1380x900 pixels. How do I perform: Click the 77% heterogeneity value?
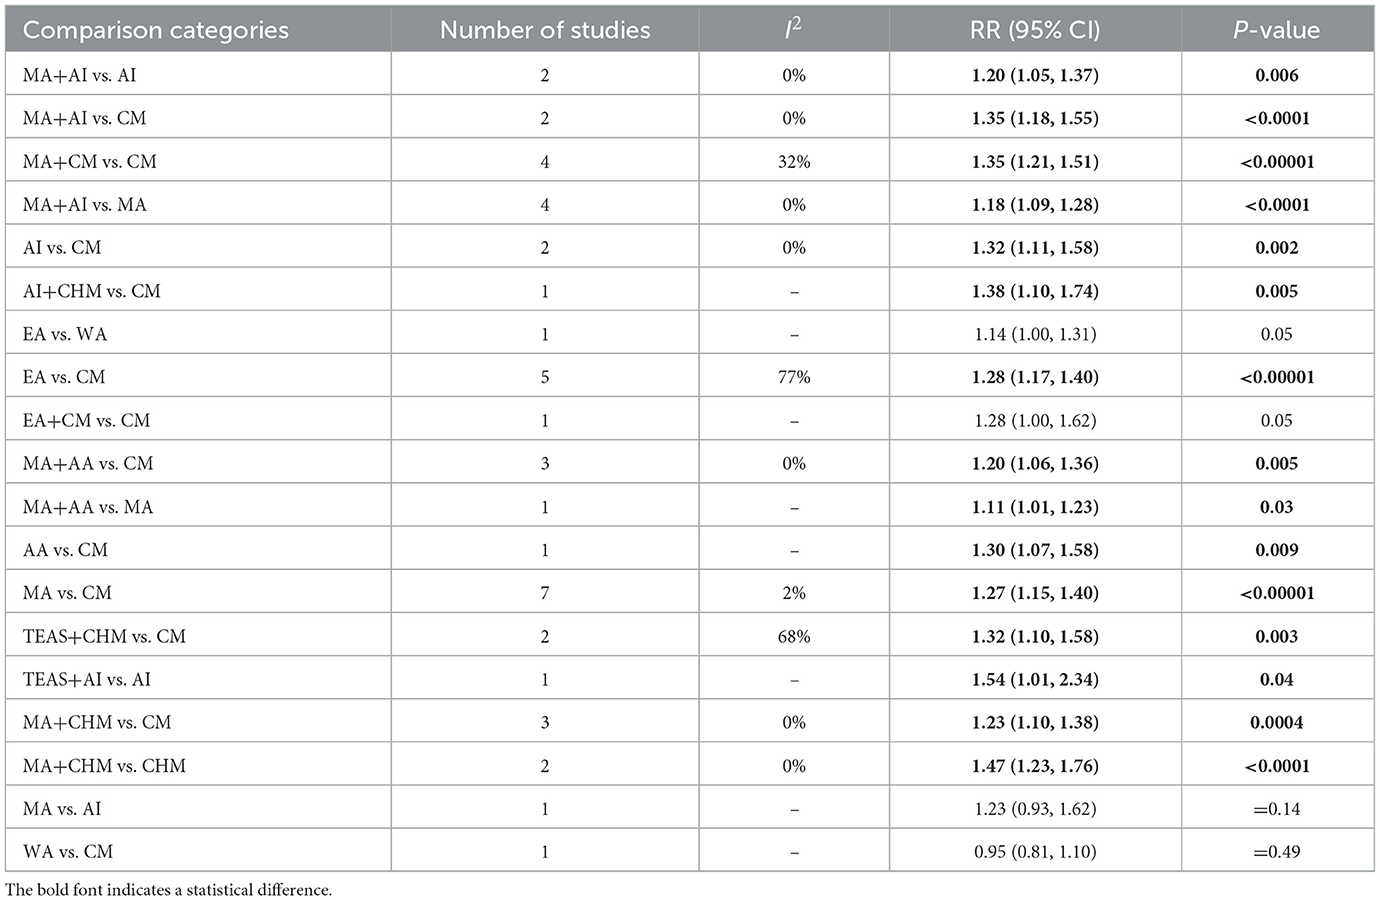coord(794,377)
